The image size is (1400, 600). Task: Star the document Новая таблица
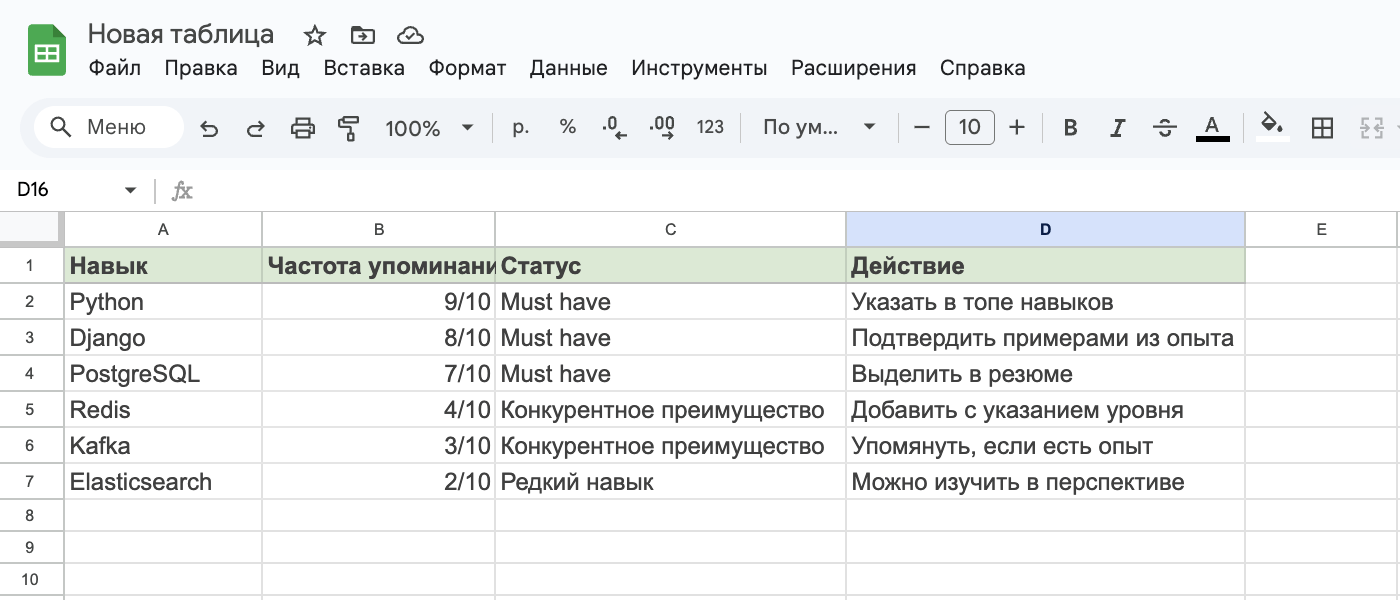[x=315, y=36]
